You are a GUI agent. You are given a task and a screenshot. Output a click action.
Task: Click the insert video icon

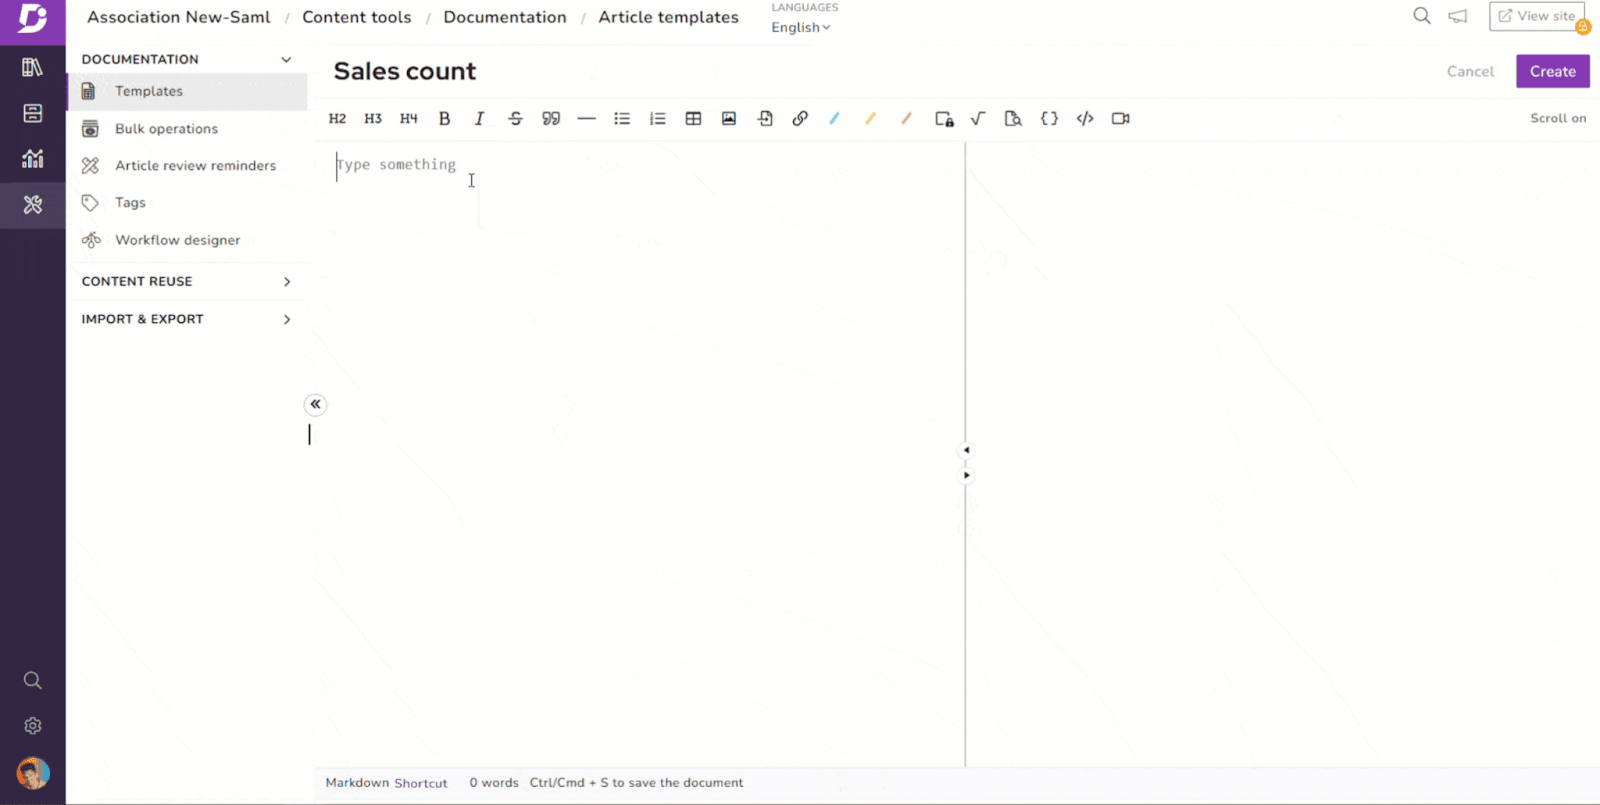1120,118
